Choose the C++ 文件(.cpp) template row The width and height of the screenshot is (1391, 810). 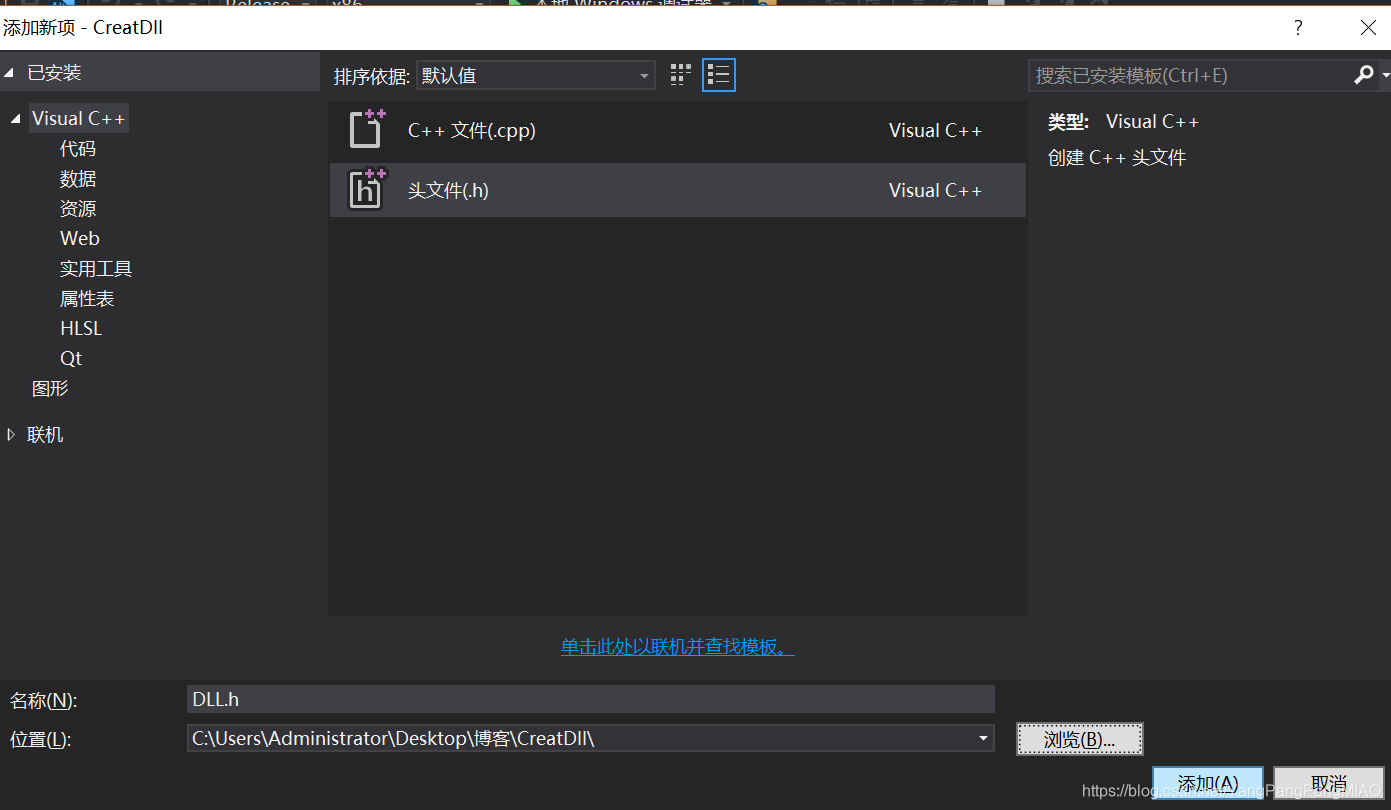coord(677,130)
